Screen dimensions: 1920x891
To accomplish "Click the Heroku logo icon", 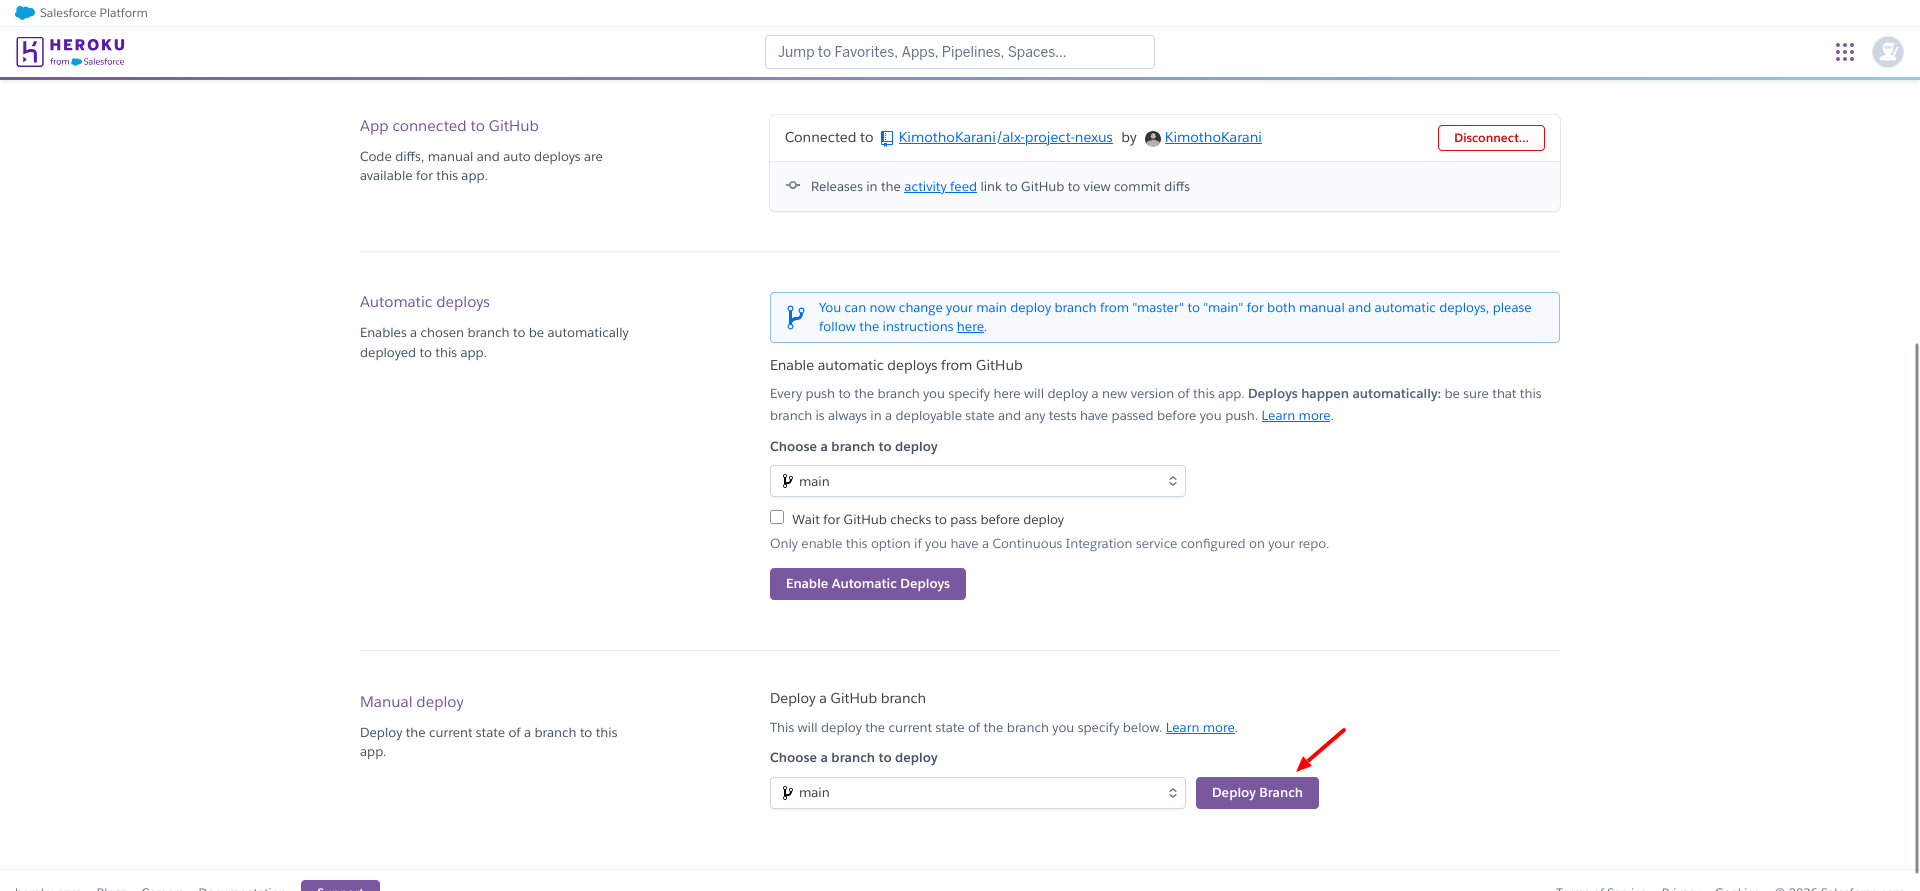I will tap(30, 51).
